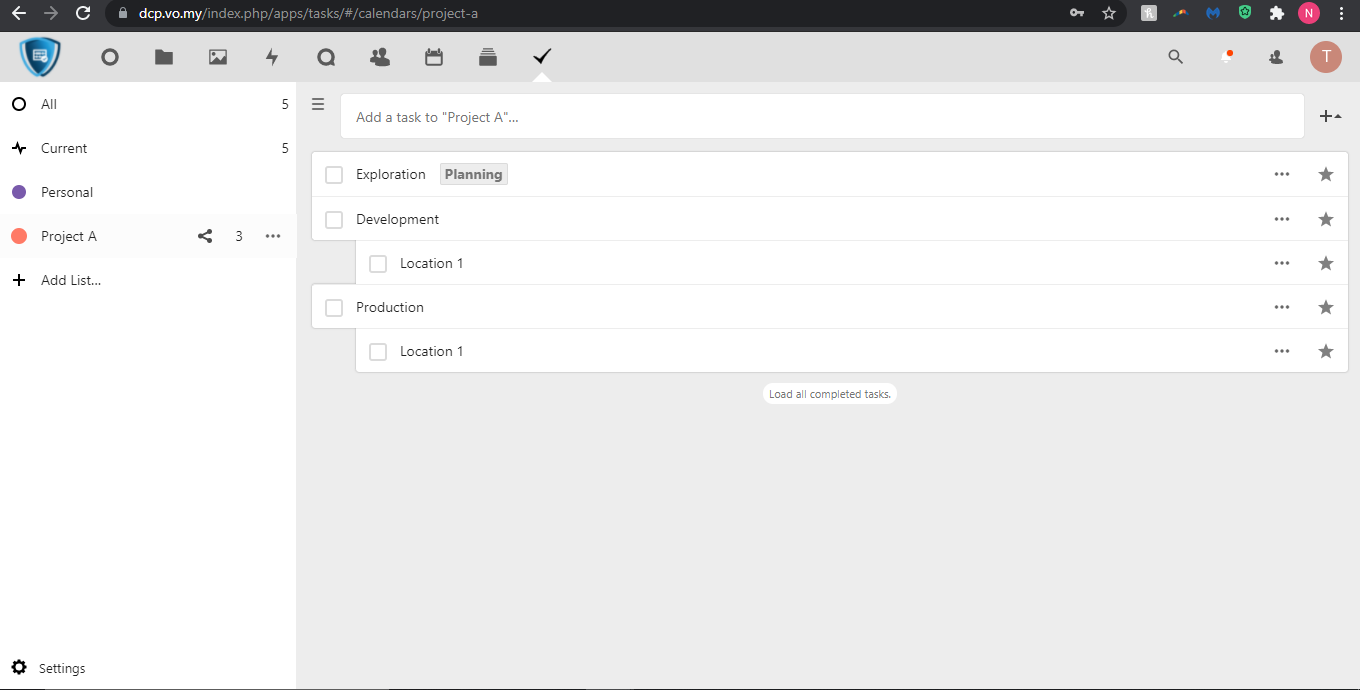Check off the Development task
The height and width of the screenshot is (690, 1360).
pos(334,219)
